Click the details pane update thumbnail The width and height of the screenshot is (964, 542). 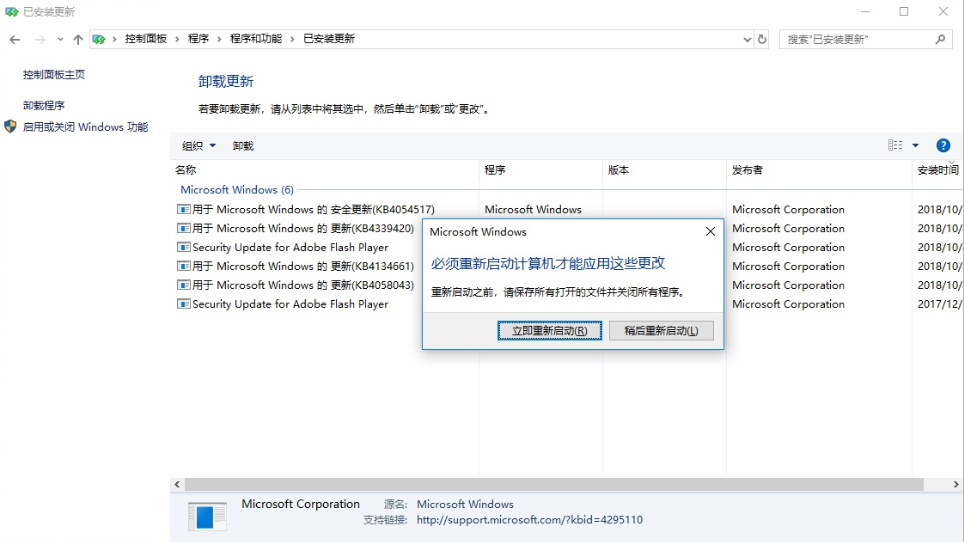pyautogui.click(x=207, y=516)
